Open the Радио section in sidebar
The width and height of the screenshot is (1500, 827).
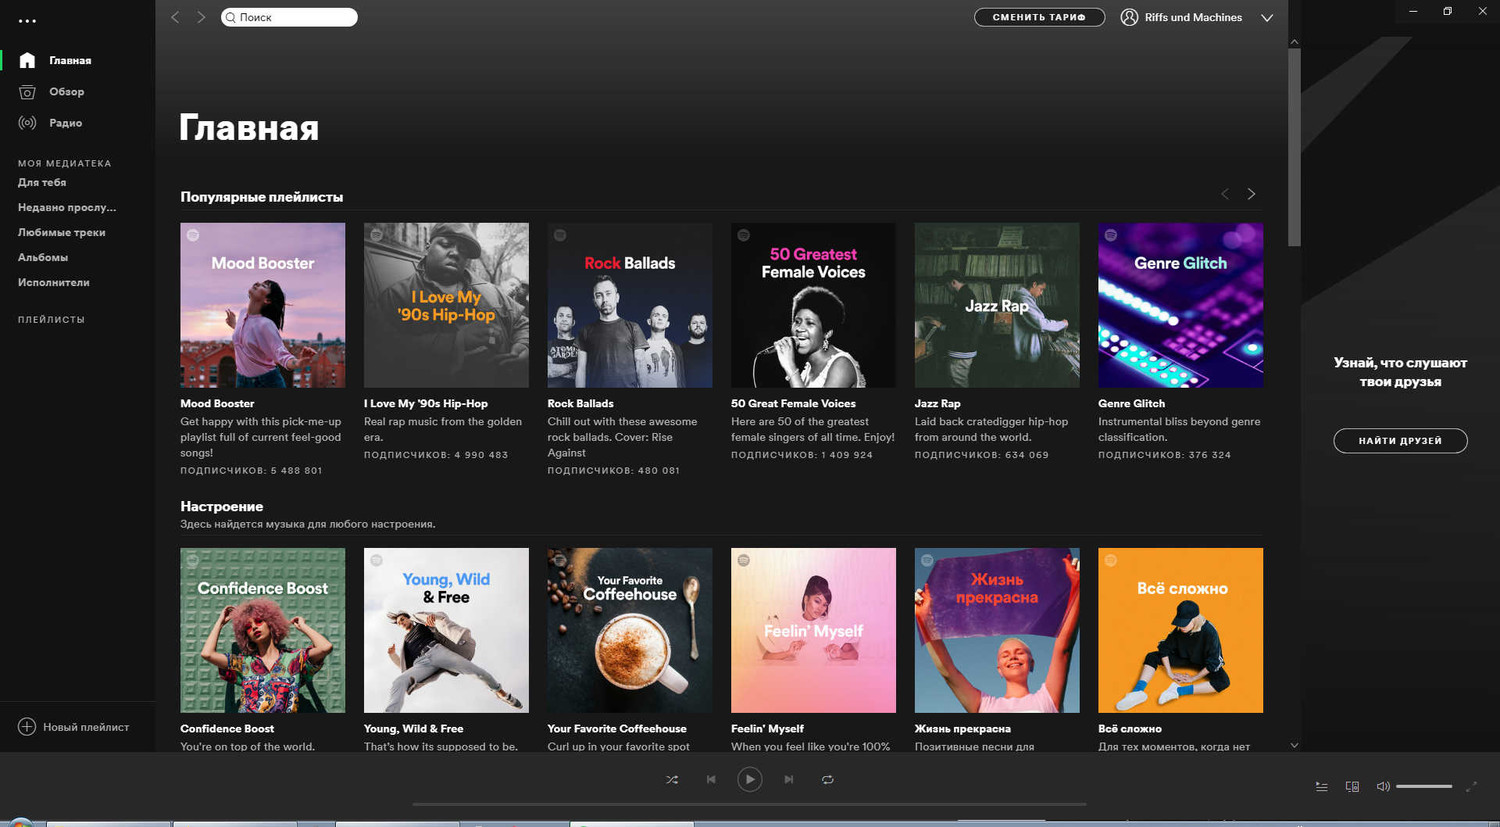click(66, 123)
